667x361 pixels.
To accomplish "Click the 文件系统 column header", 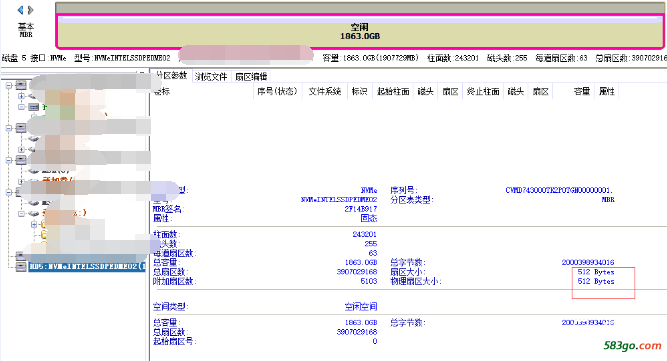I will [325, 91].
